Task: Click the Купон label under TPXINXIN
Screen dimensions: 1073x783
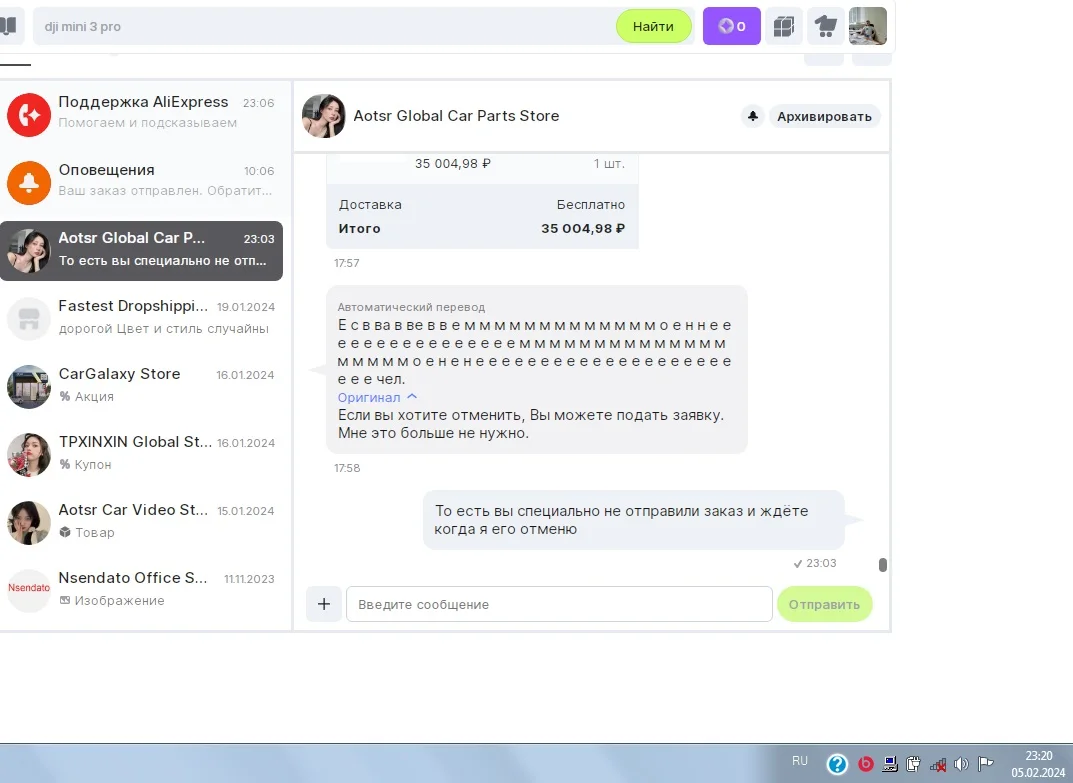Action: point(86,465)
